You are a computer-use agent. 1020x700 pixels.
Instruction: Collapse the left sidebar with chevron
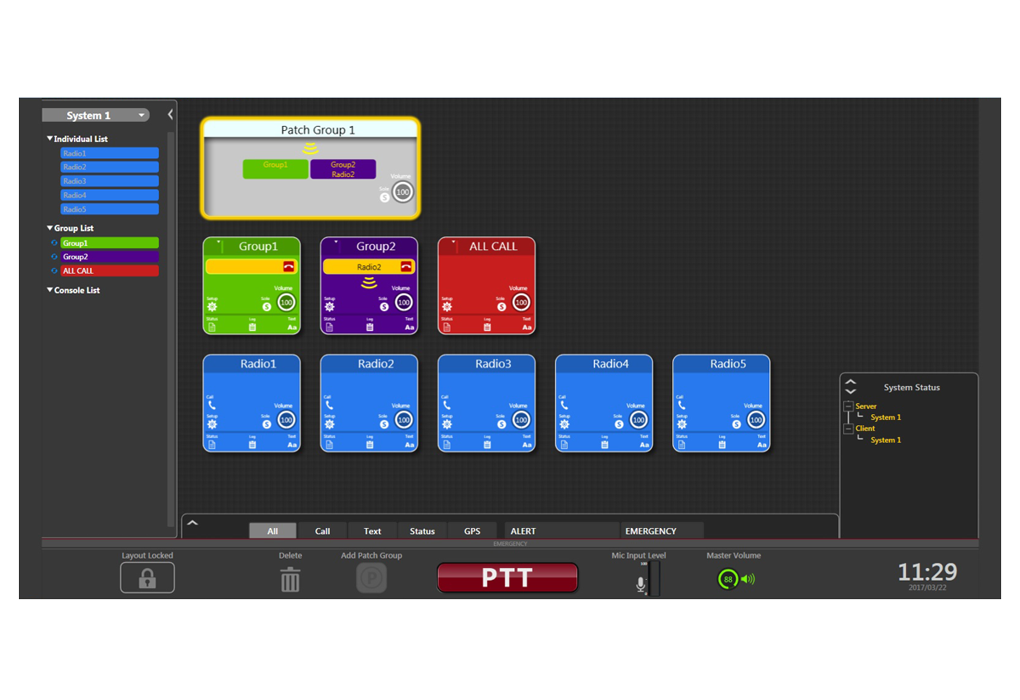pos(170,114)
